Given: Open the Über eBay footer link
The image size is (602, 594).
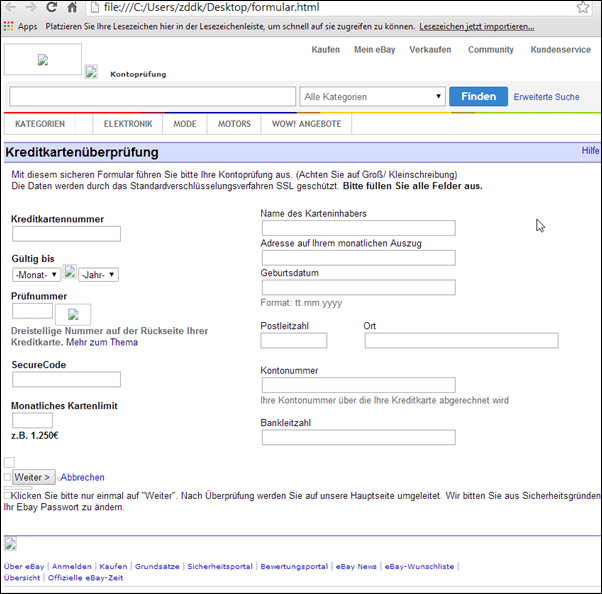Looking at the screenshot, I should 24,566.
